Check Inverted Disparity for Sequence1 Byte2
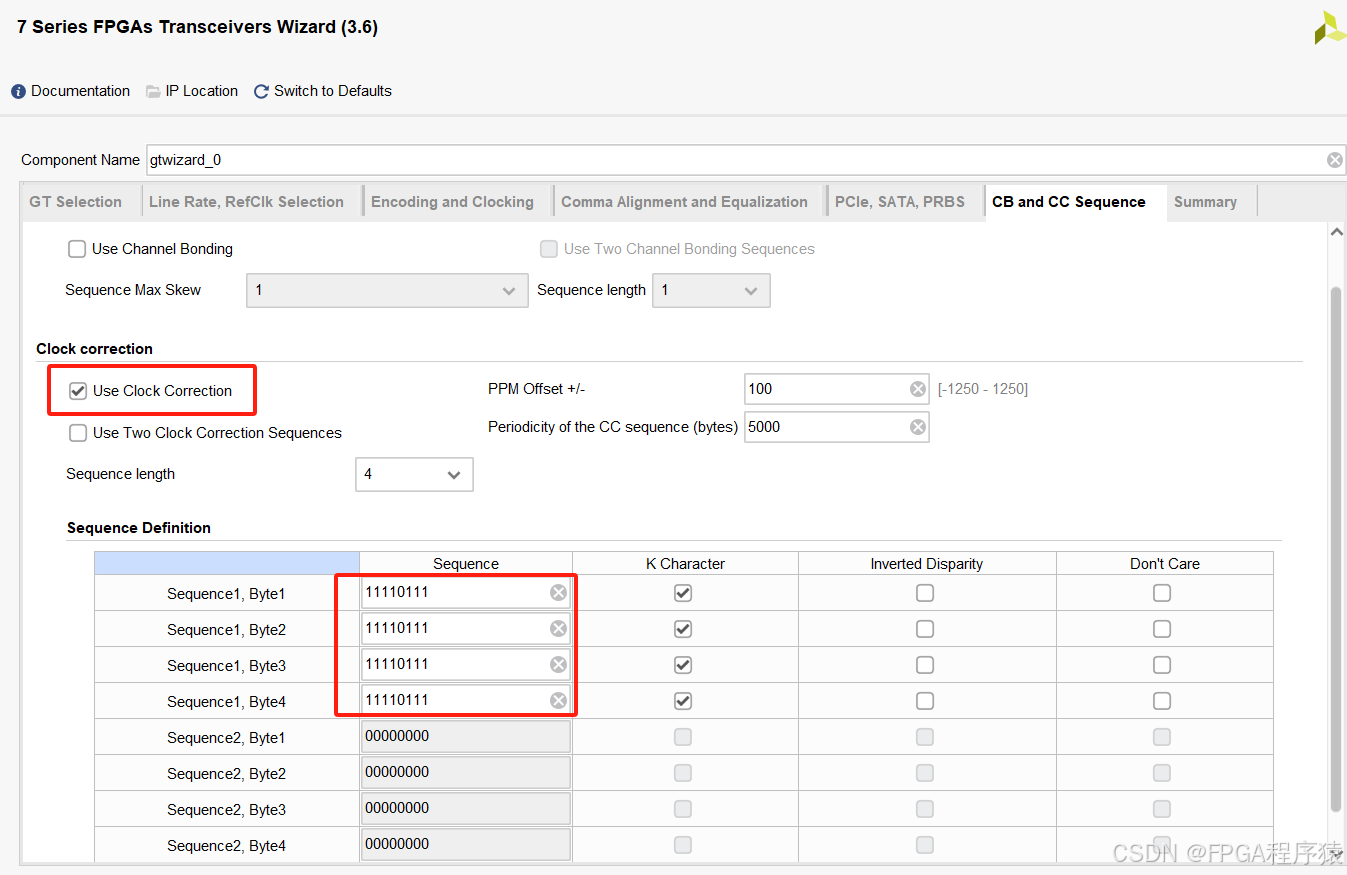 pyautogui.click(x=925, y=629)
